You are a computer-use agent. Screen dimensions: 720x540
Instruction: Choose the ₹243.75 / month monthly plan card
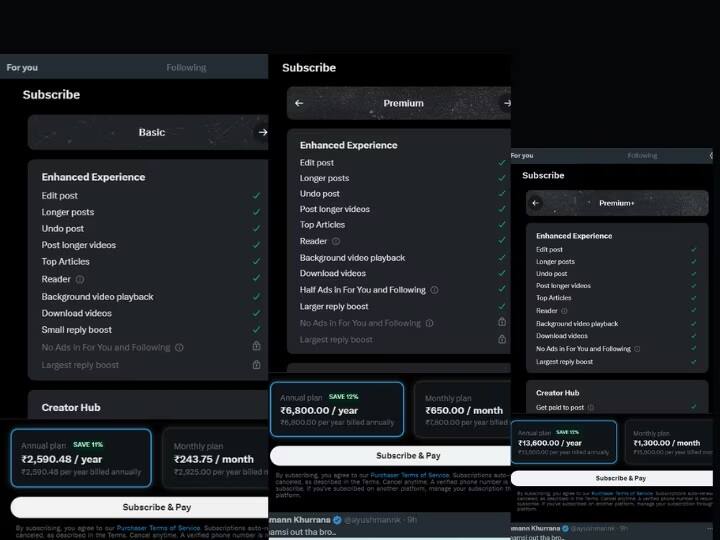(214, 459)
